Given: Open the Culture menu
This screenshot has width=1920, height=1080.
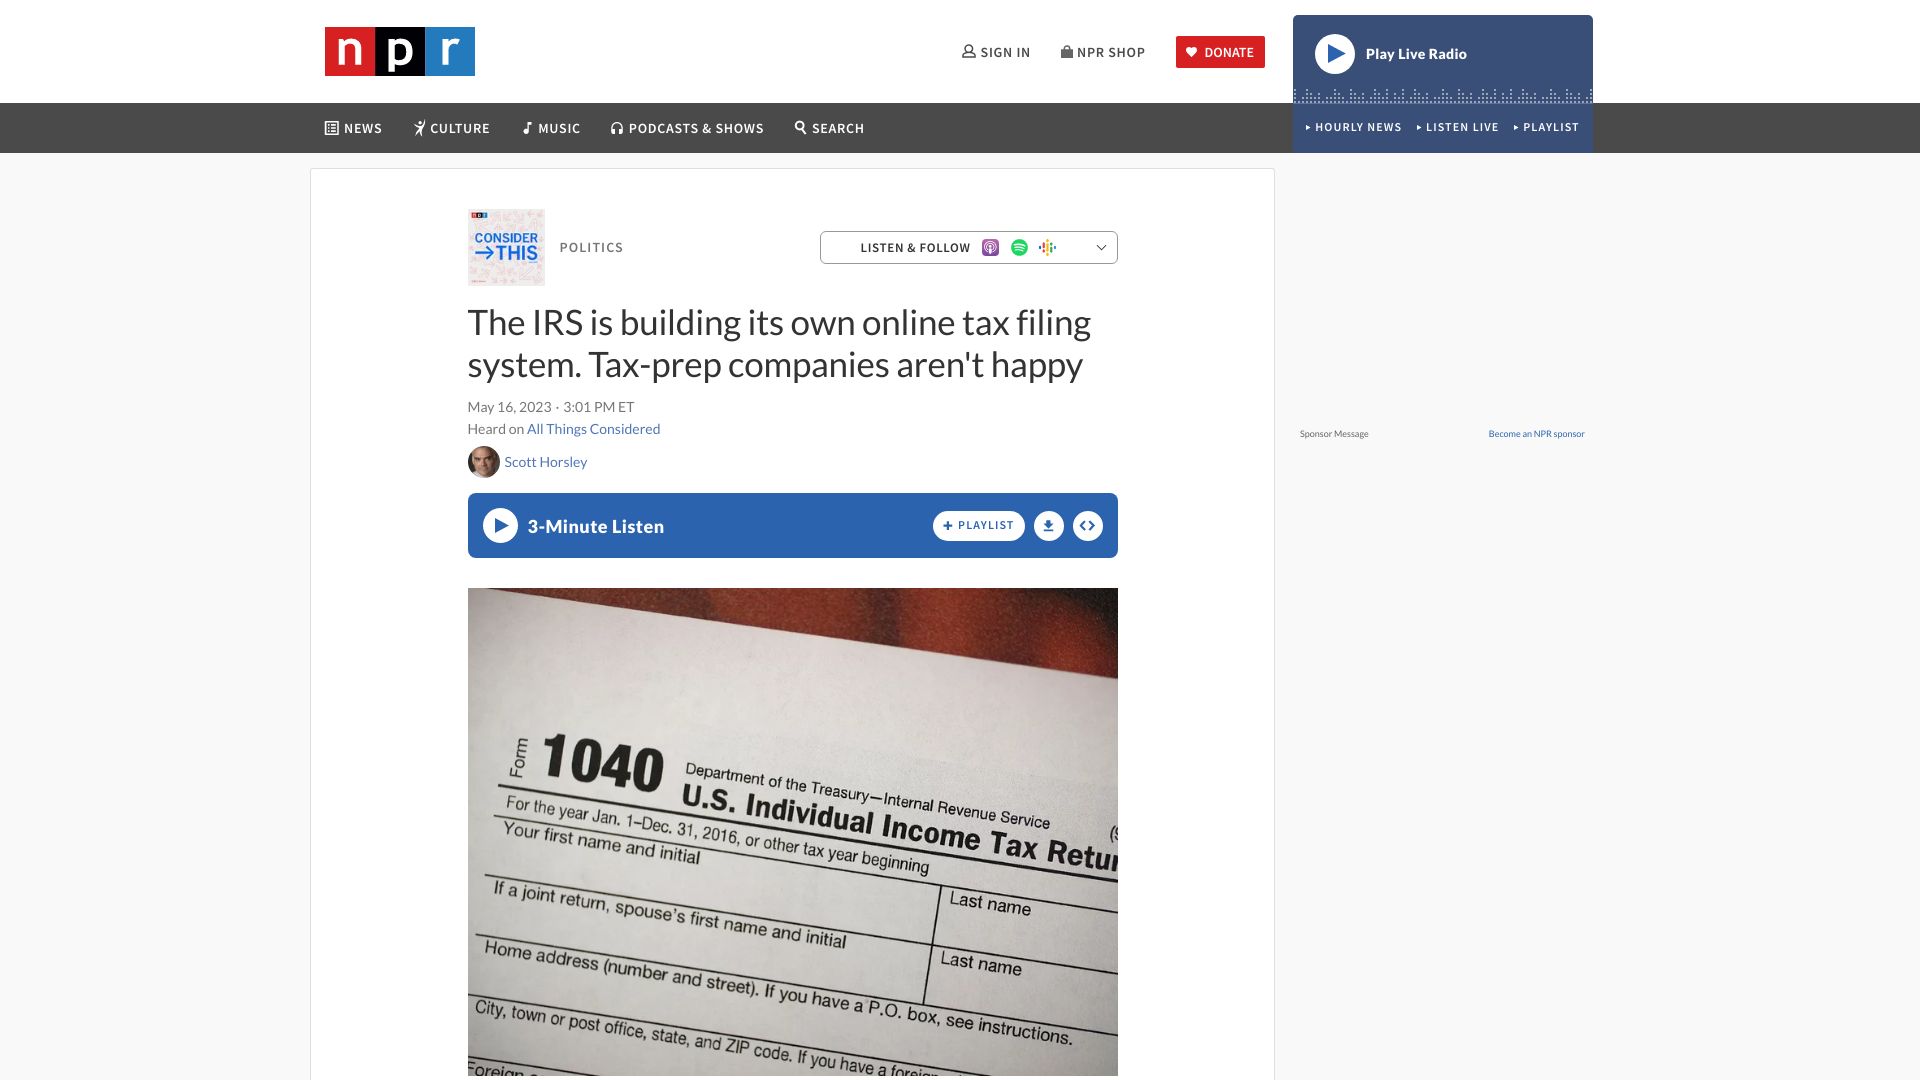Looking at the screenshot, I should pos(452,128).
